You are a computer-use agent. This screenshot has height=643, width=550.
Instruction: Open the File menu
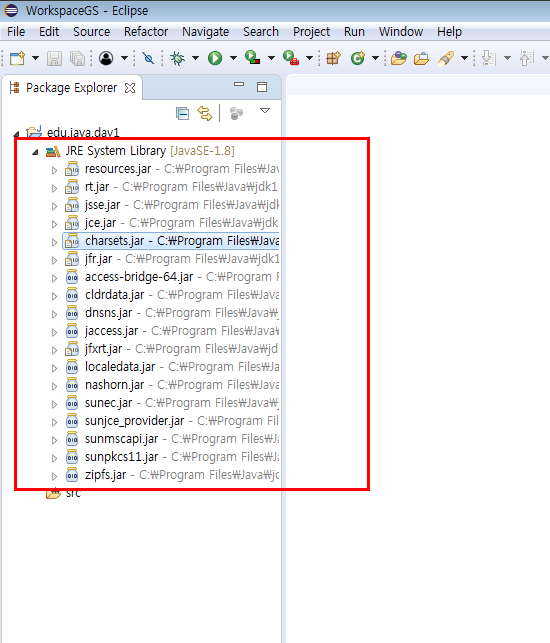[x=16, y=32]
